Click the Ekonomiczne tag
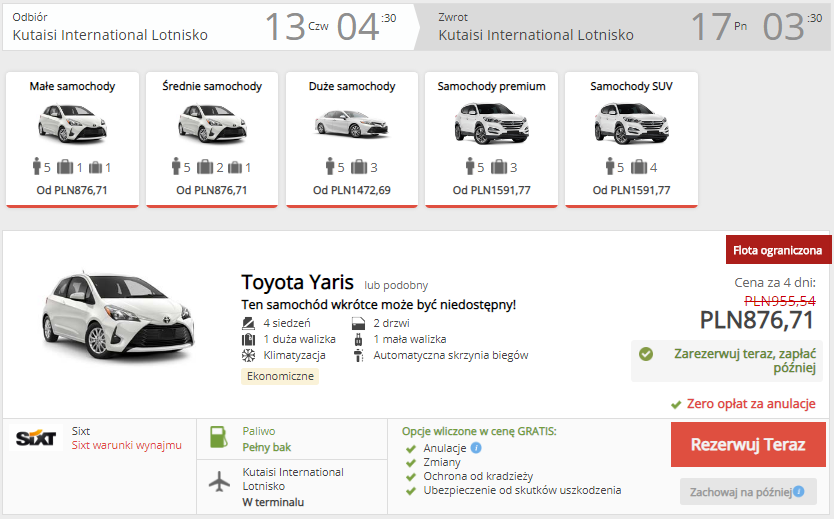The height and width of the screenshot is (519, 834). [x=280, y=376]
